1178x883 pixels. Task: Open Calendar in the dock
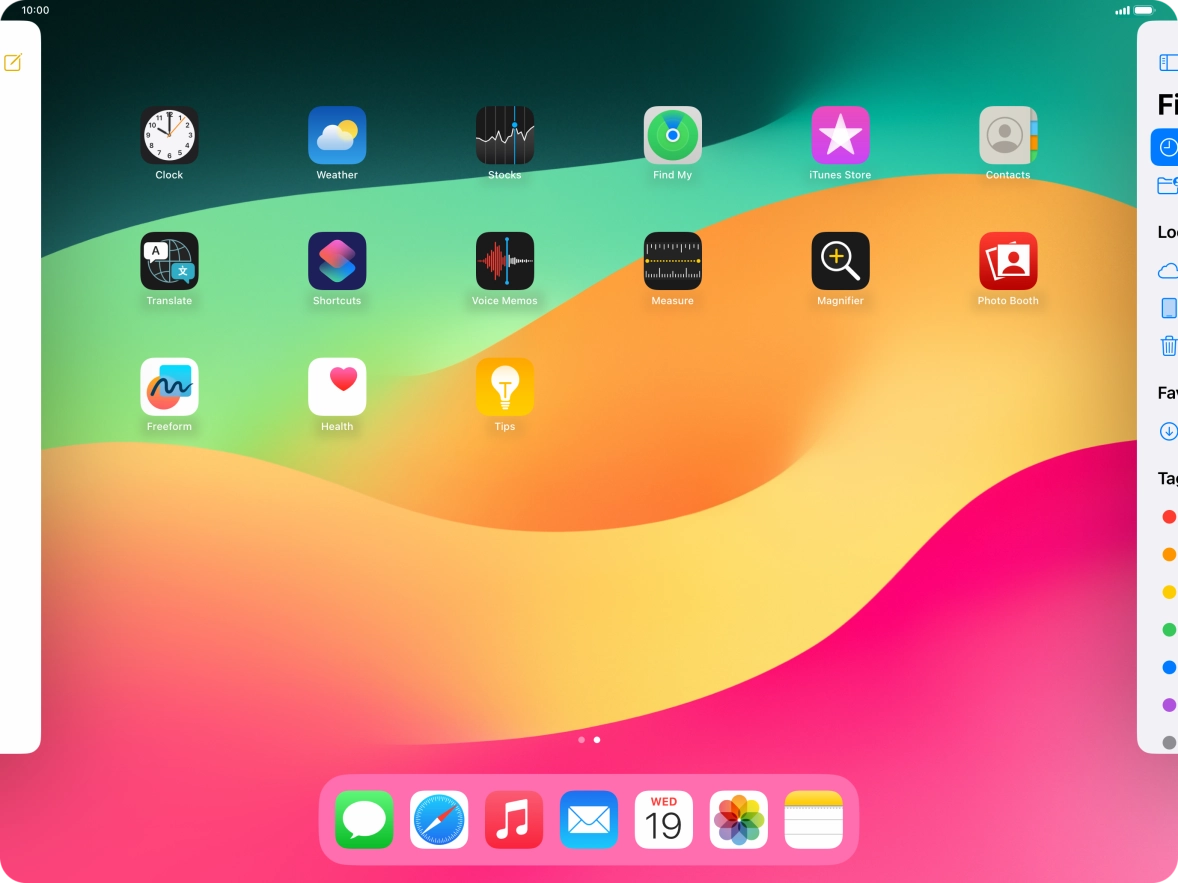(x=664, y=820)
